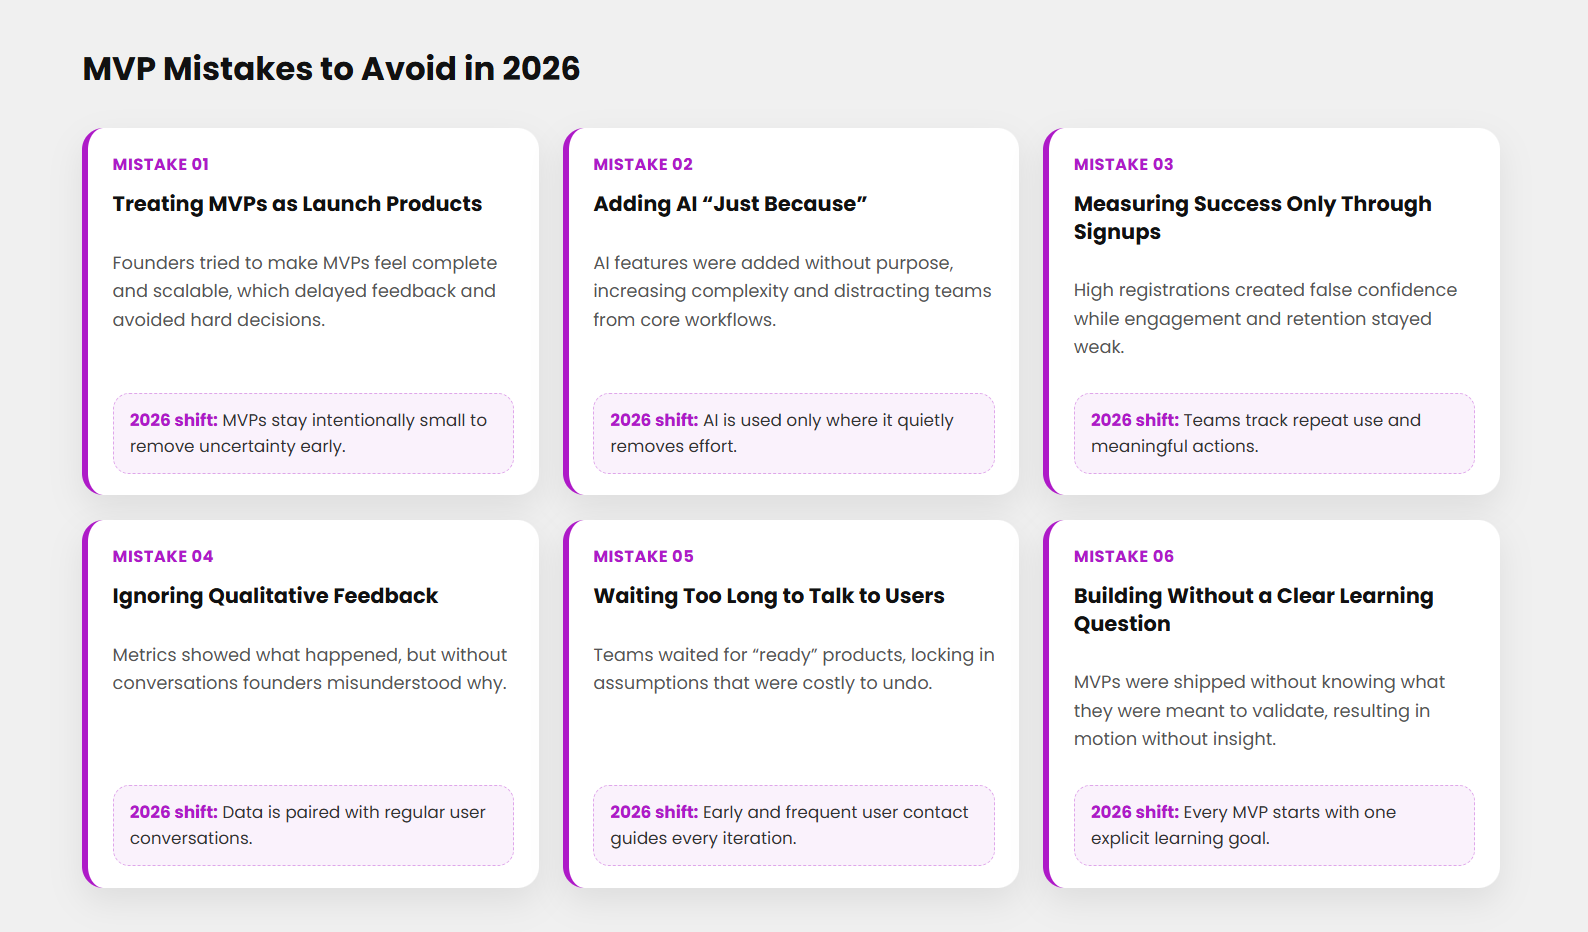
Task: Click the shift note about tracking repeat use
Action: [x=1273, y=433]
